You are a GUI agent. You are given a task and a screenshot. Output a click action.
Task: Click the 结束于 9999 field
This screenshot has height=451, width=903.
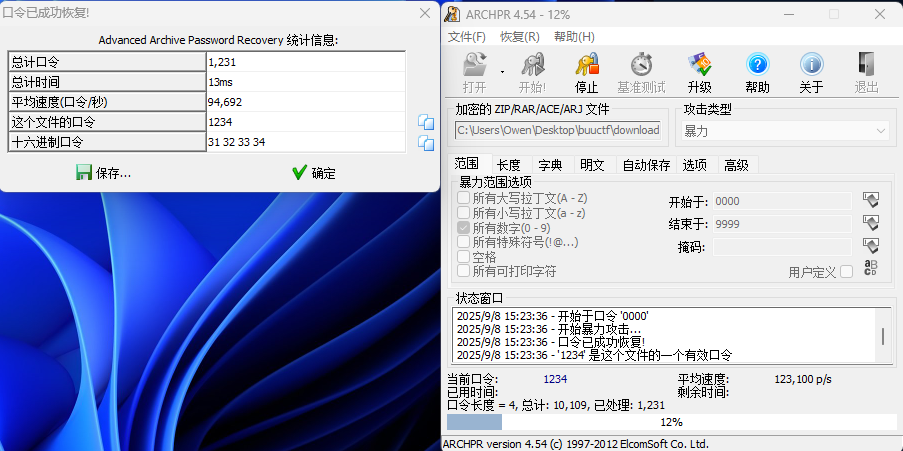pos(782,223)
